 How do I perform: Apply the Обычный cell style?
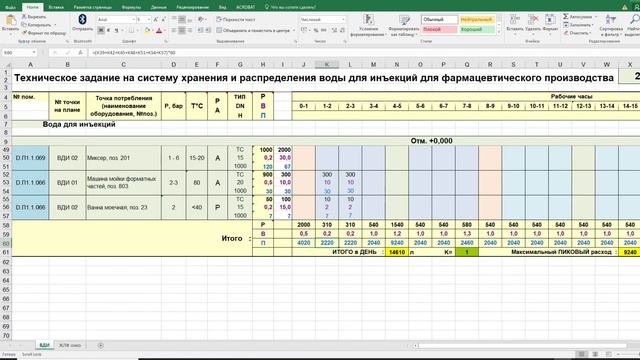pos(440,20)
